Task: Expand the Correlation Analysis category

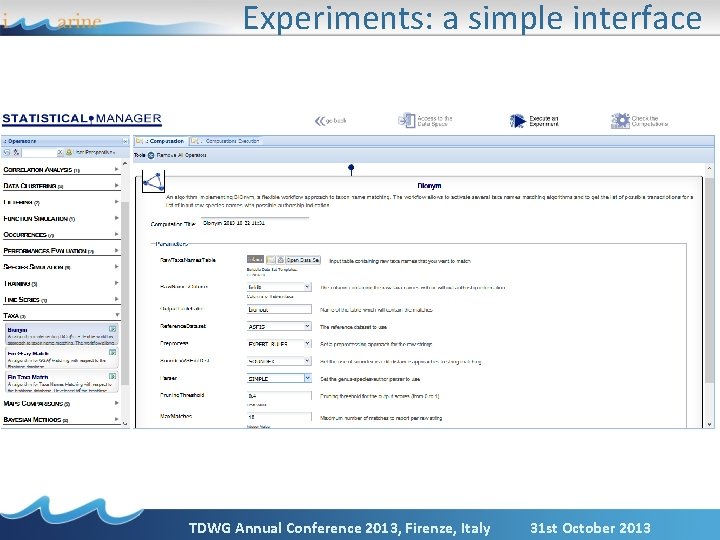Action: (61, 169)
